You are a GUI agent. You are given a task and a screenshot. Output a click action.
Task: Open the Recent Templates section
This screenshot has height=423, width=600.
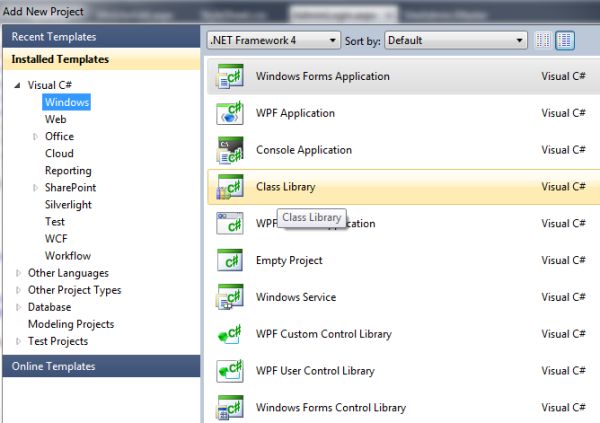[x=101, y=37]
